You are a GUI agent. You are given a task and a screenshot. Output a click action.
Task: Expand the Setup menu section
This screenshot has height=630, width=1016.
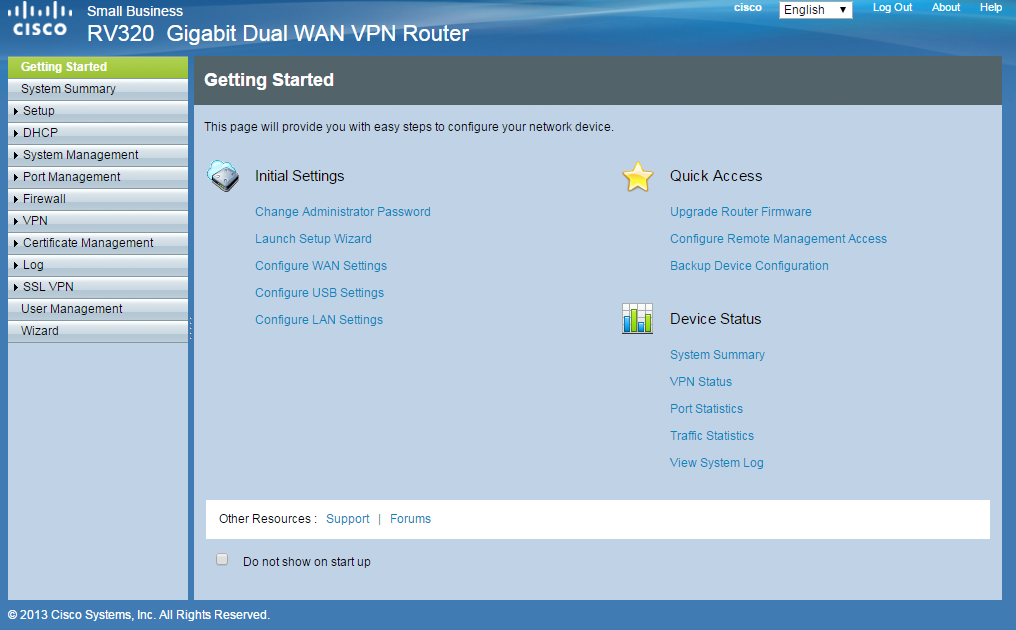click(x=39, y=111)
